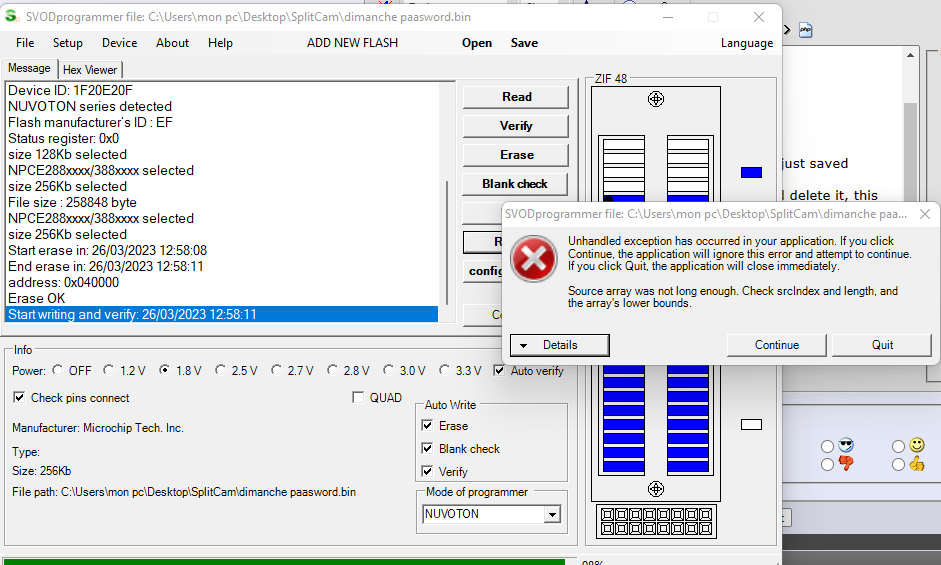
Task: Open the File menu
Action: pyautogui.click(x=25, y=43)
